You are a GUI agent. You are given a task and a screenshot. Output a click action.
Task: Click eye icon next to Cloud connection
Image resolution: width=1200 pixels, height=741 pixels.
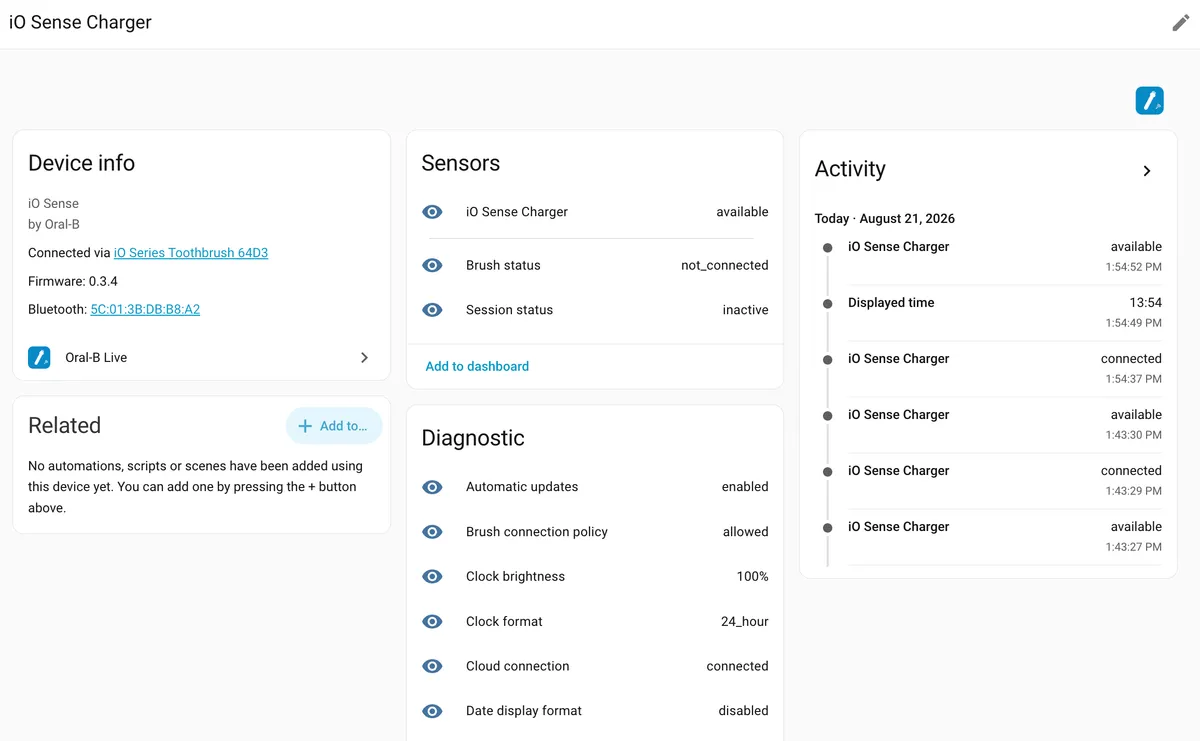point(432,666)
